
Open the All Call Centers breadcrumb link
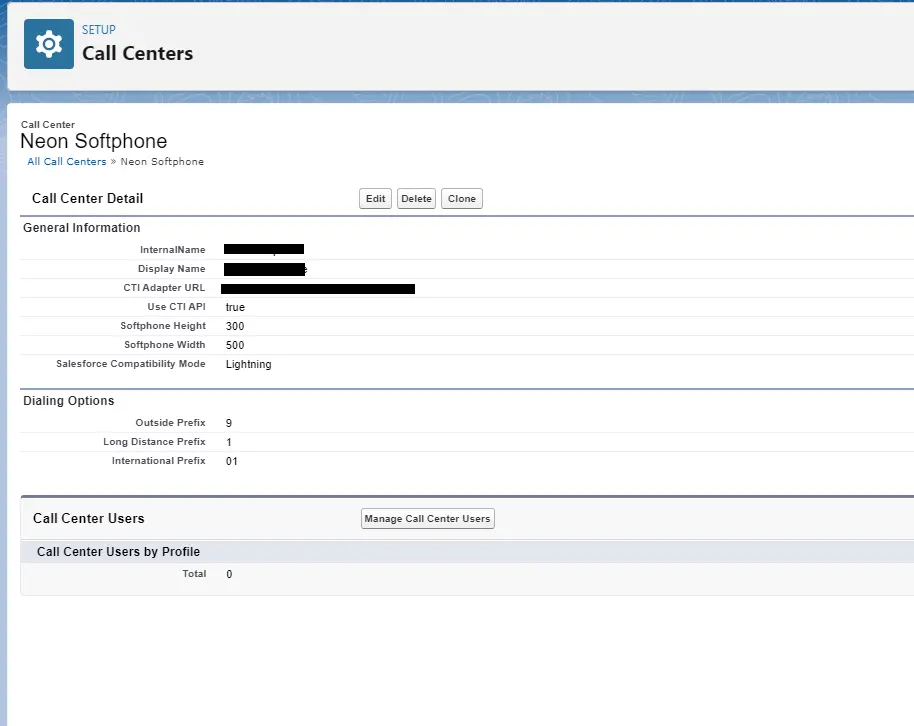point(67,162)
